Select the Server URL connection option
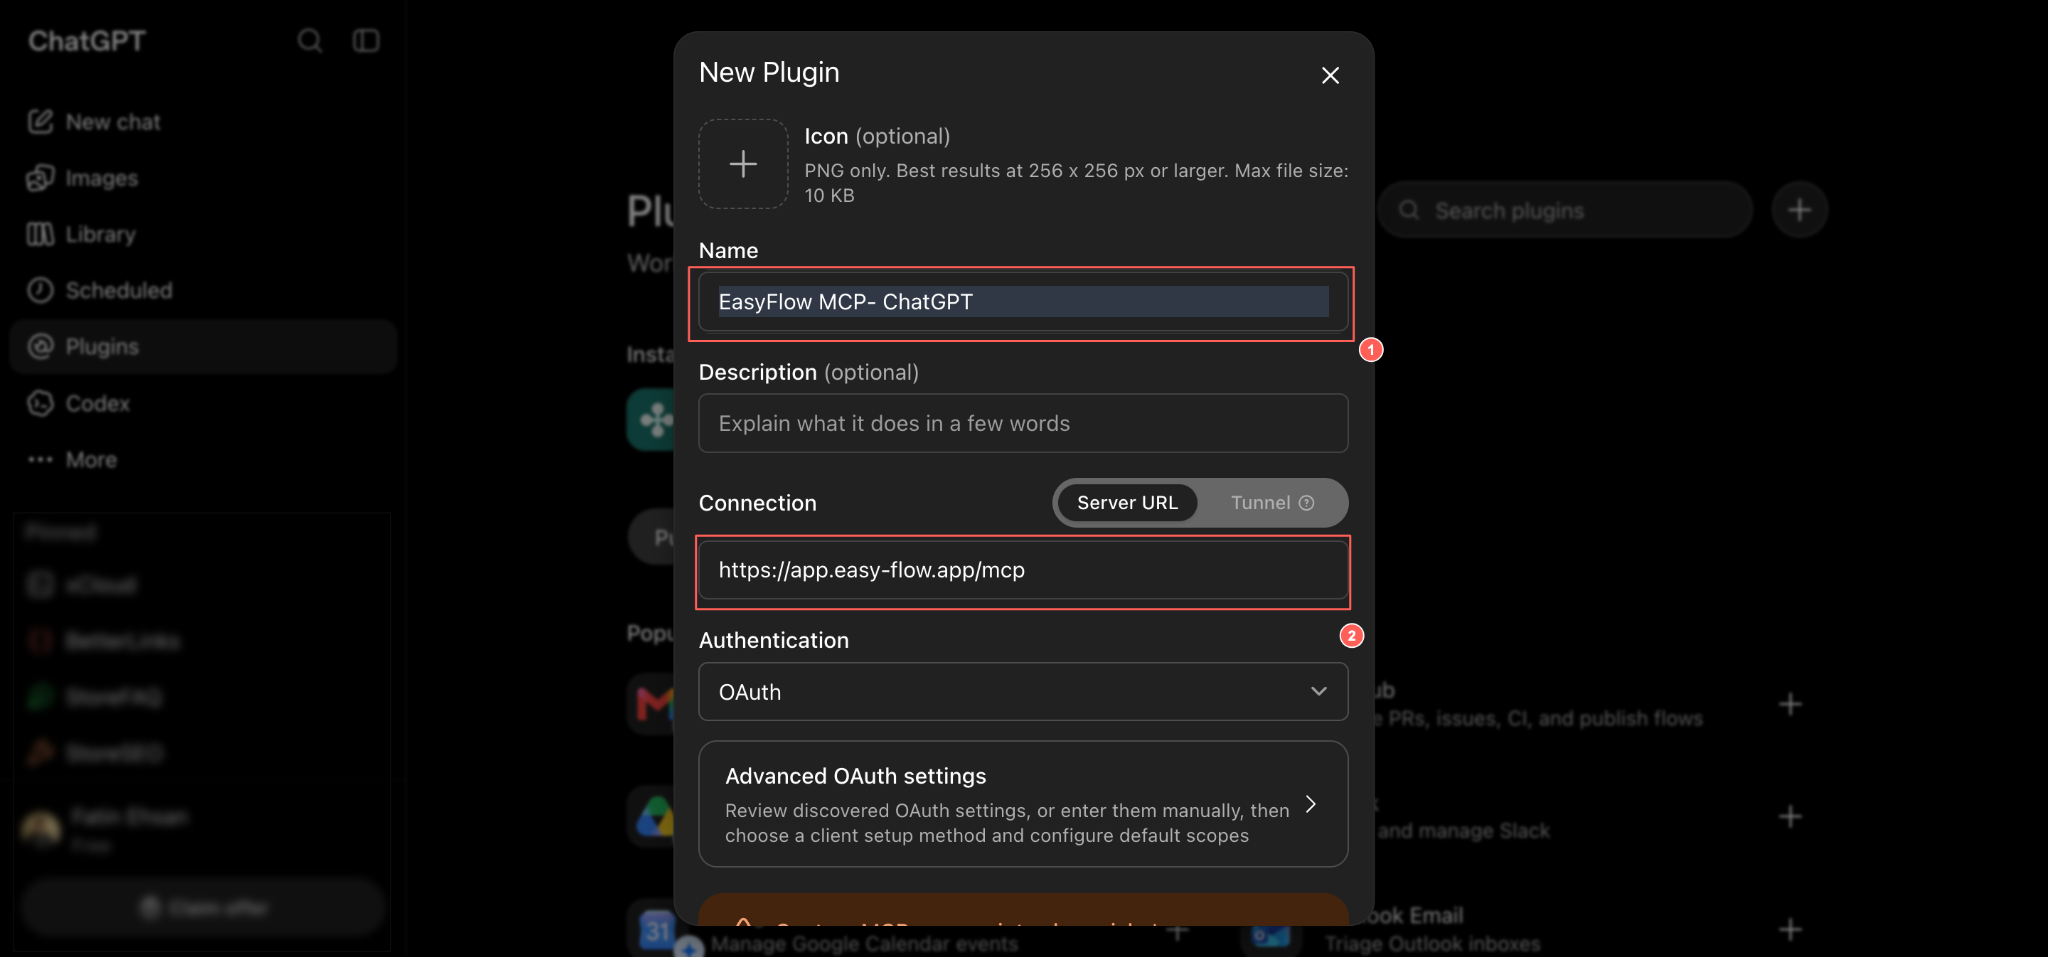The image size is (2048, 957). pos(1127,503)
